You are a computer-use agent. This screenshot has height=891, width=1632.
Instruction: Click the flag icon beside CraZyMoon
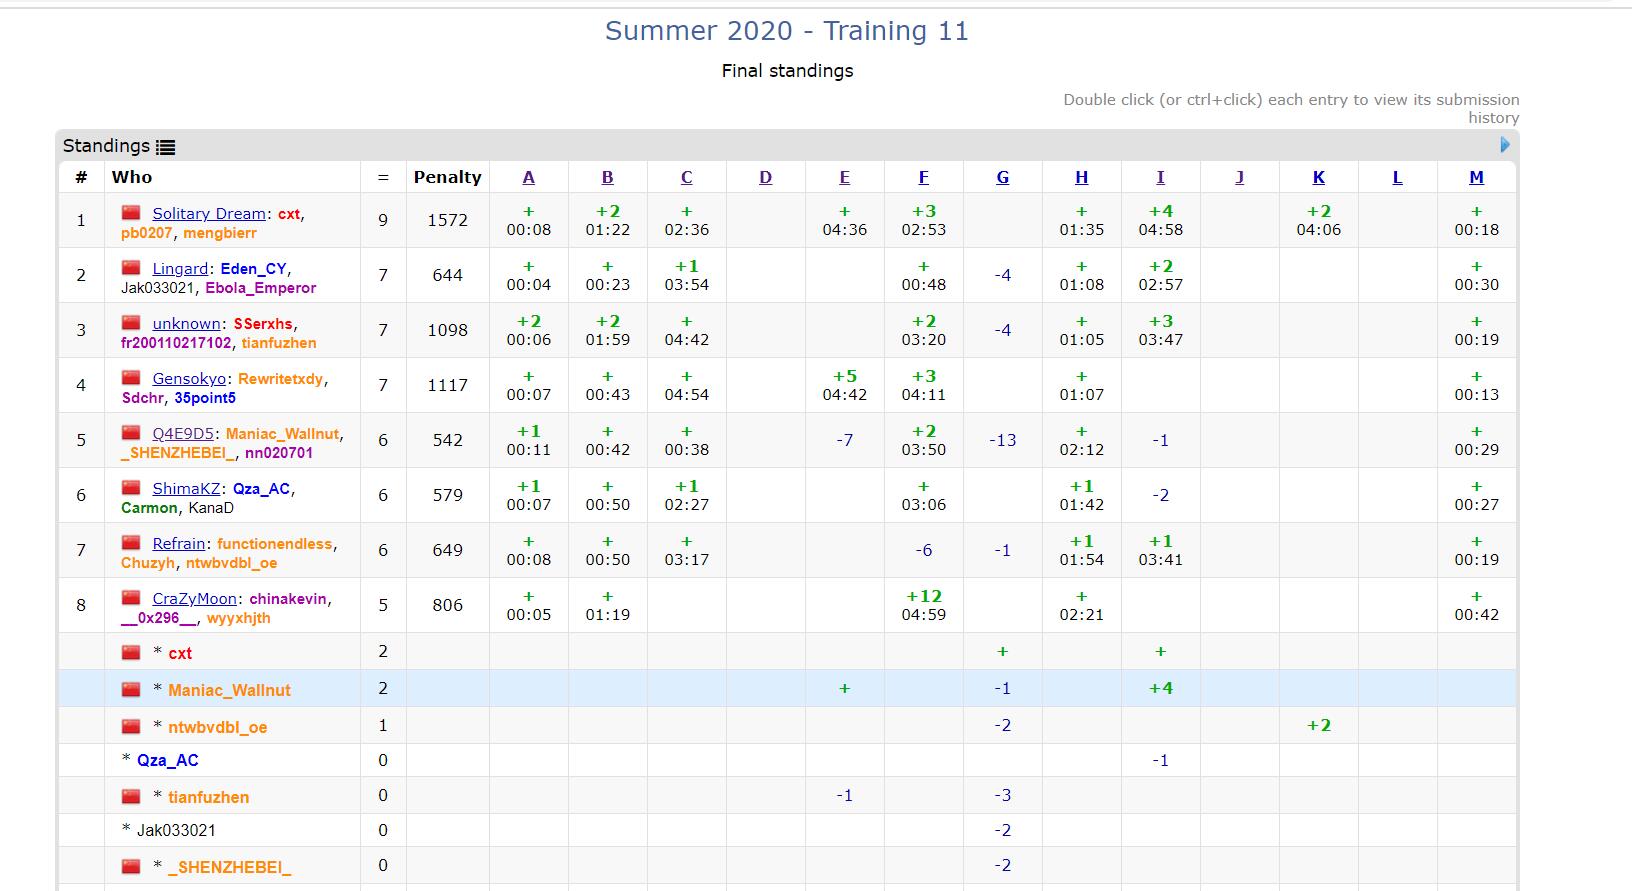tap(131, 598)
